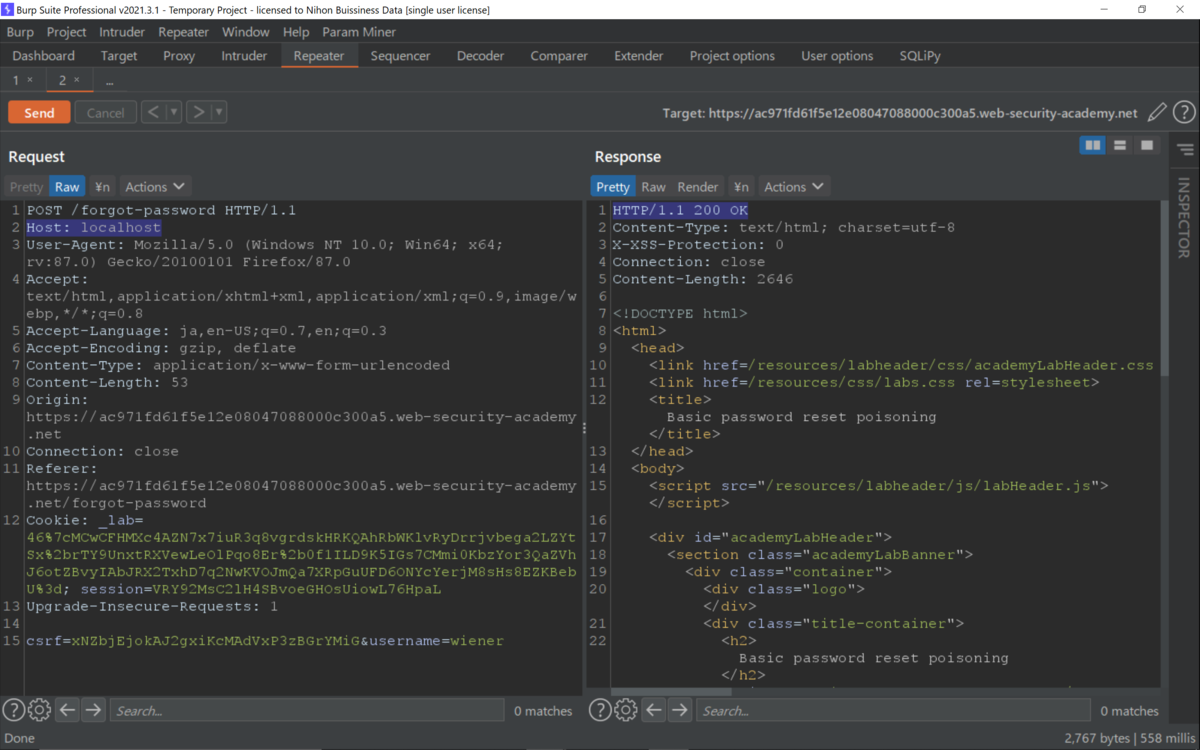Select combined tabbed layout view icon
The height and width of the screenshot is (750, 1200).
[1147, 146]
